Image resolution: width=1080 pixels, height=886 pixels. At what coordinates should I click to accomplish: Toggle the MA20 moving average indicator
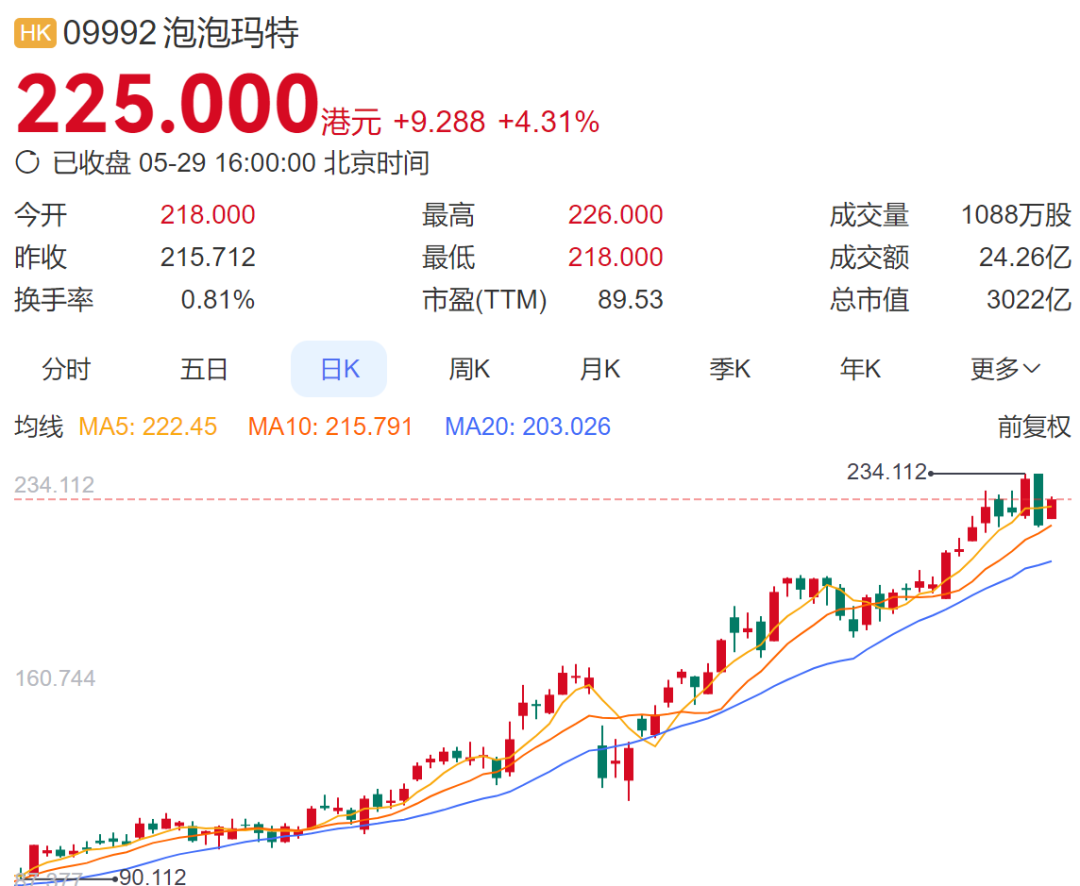point(527,427)
